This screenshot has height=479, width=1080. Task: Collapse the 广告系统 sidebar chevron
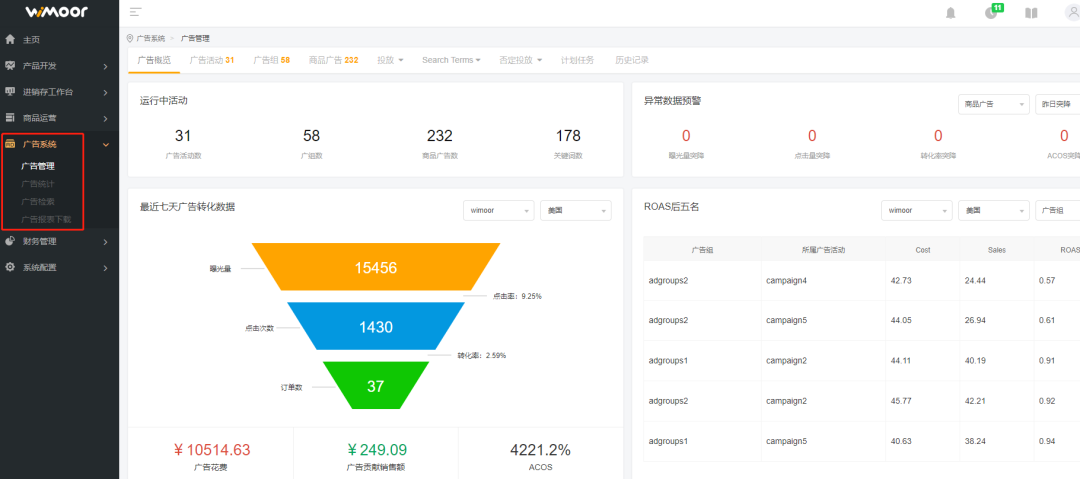click(x=105, y=145)
